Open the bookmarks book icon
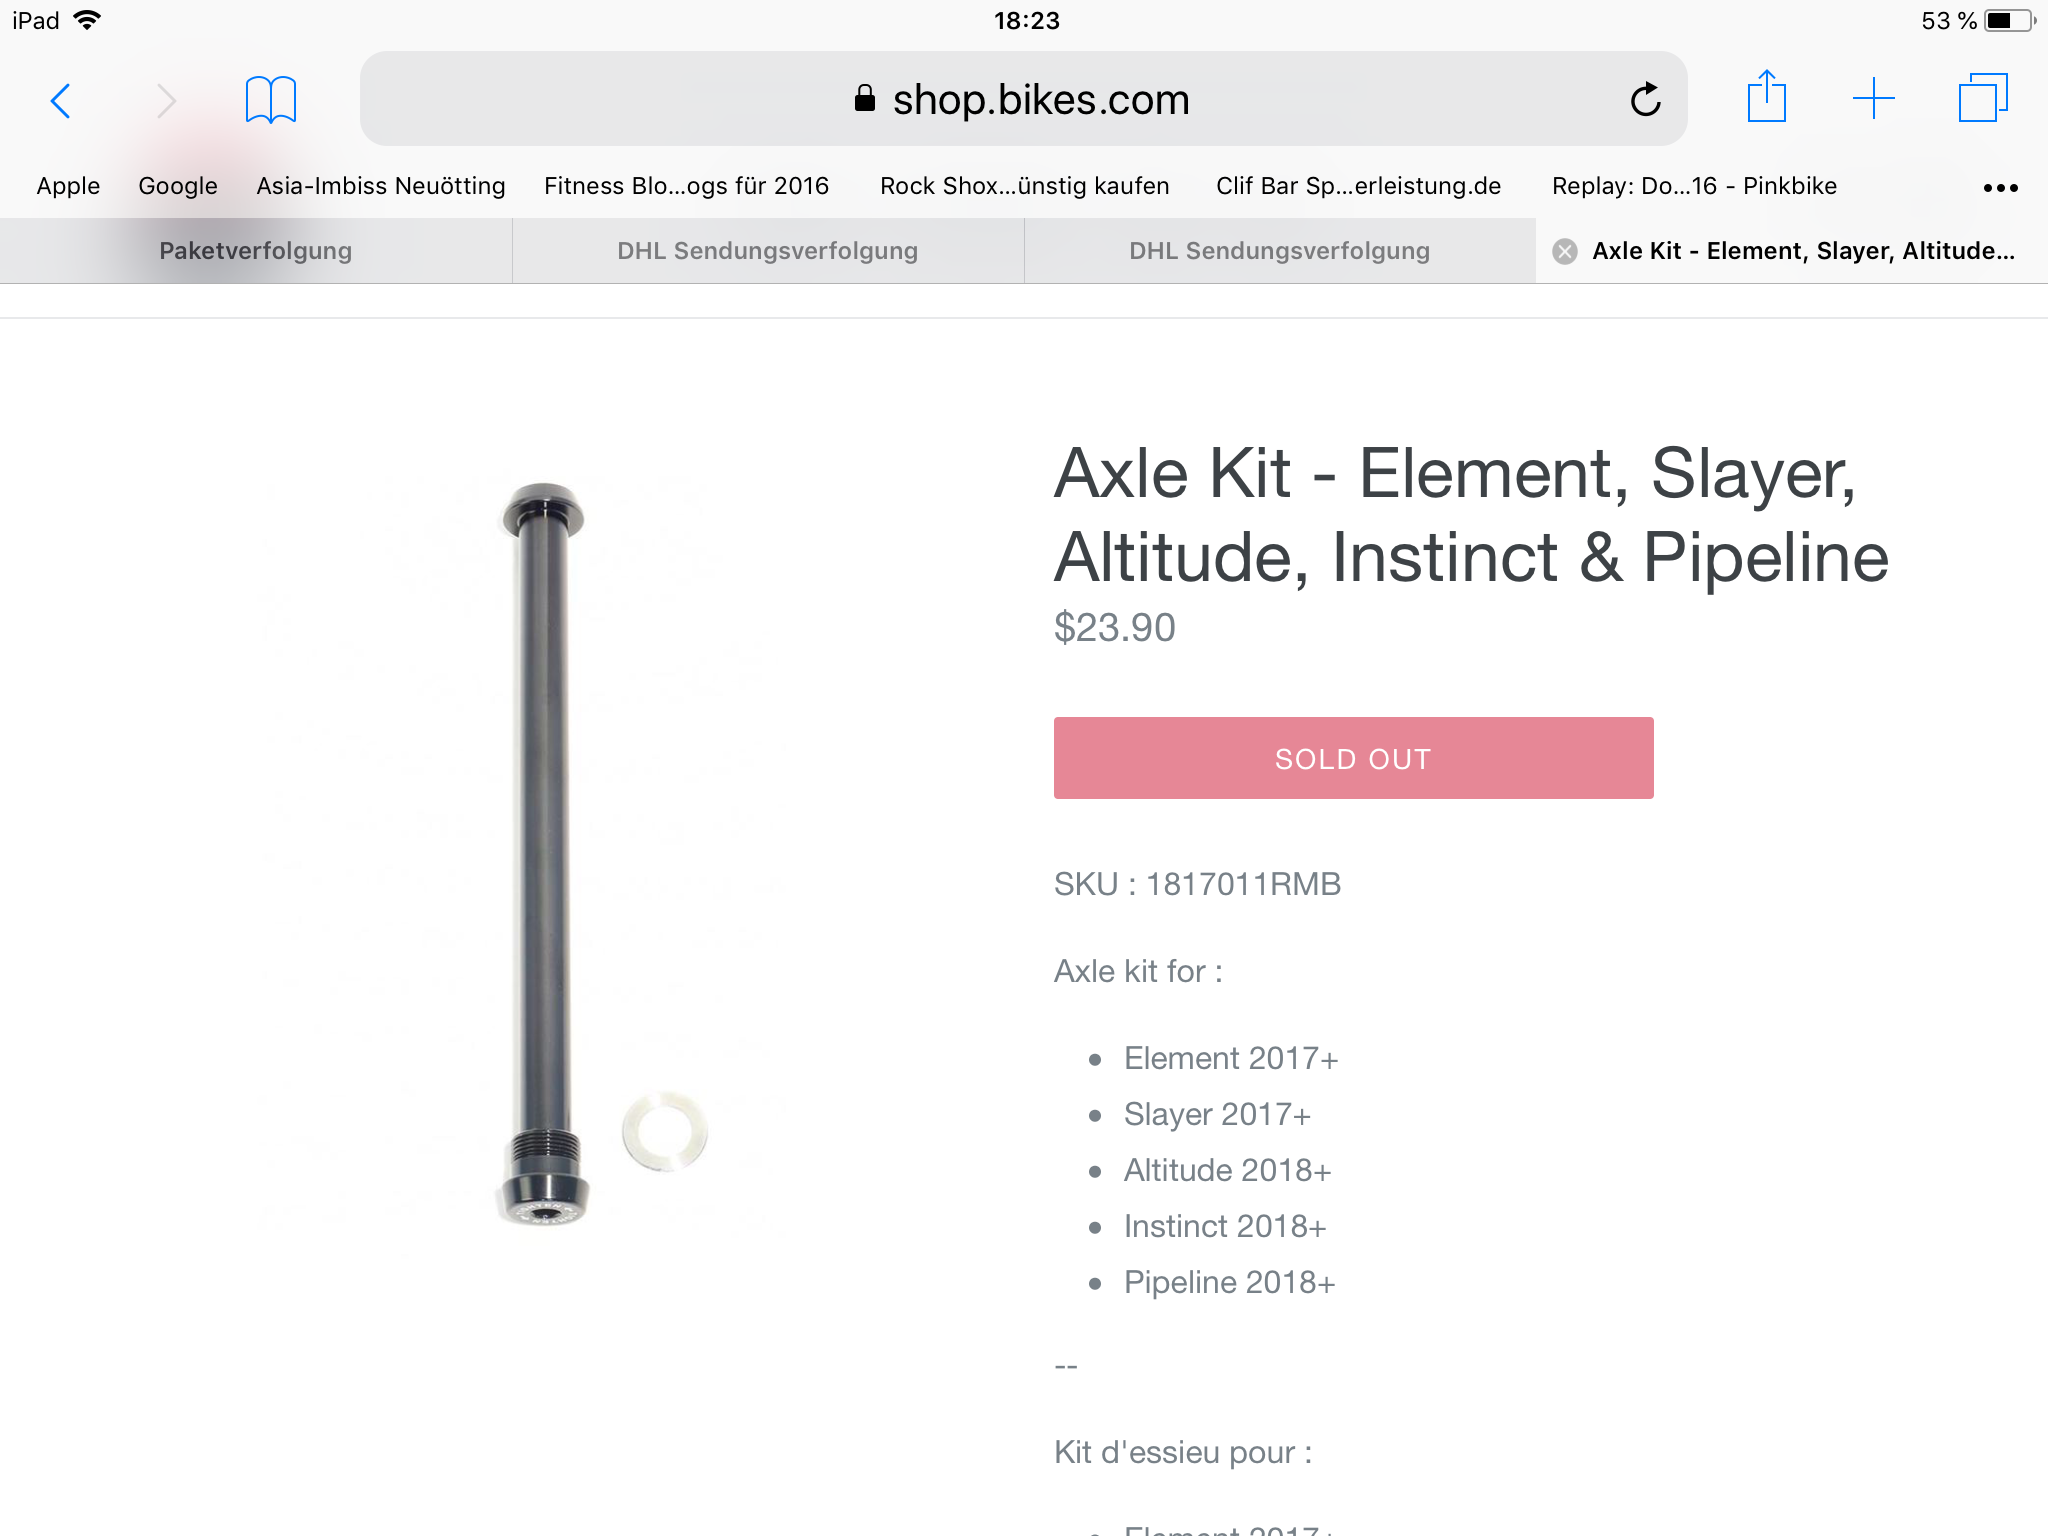Viewport: 2048px width, 1536px height. pyautogui.click(x=270, y=100)
